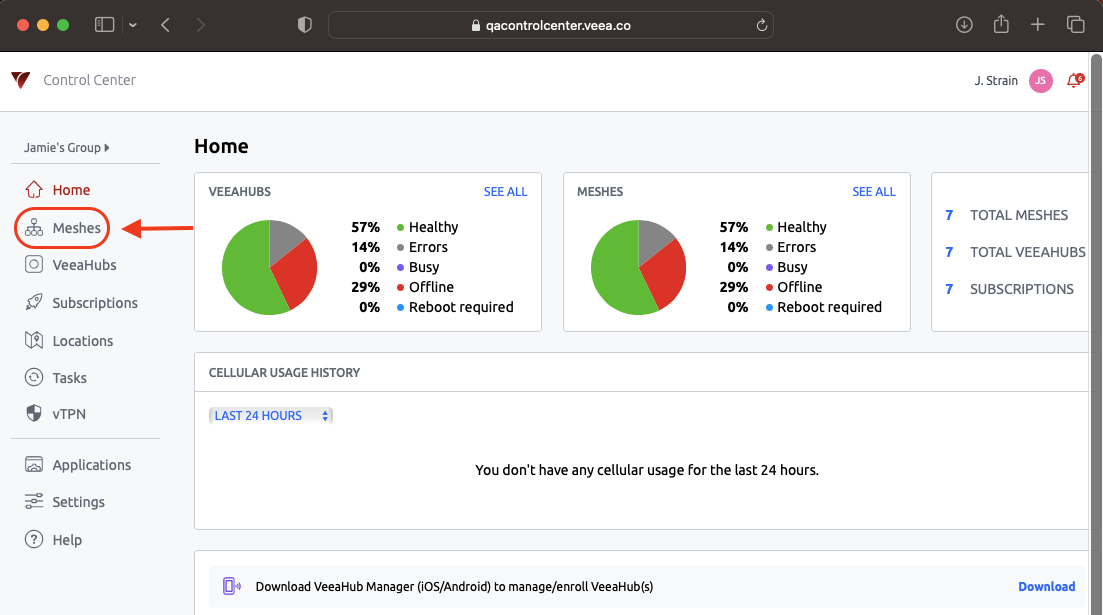Viewport: 1103px width, 615px height.
Task: Open the Last 24 Hours dropdown
Action: pyautogui.click(x=271, y=416)
